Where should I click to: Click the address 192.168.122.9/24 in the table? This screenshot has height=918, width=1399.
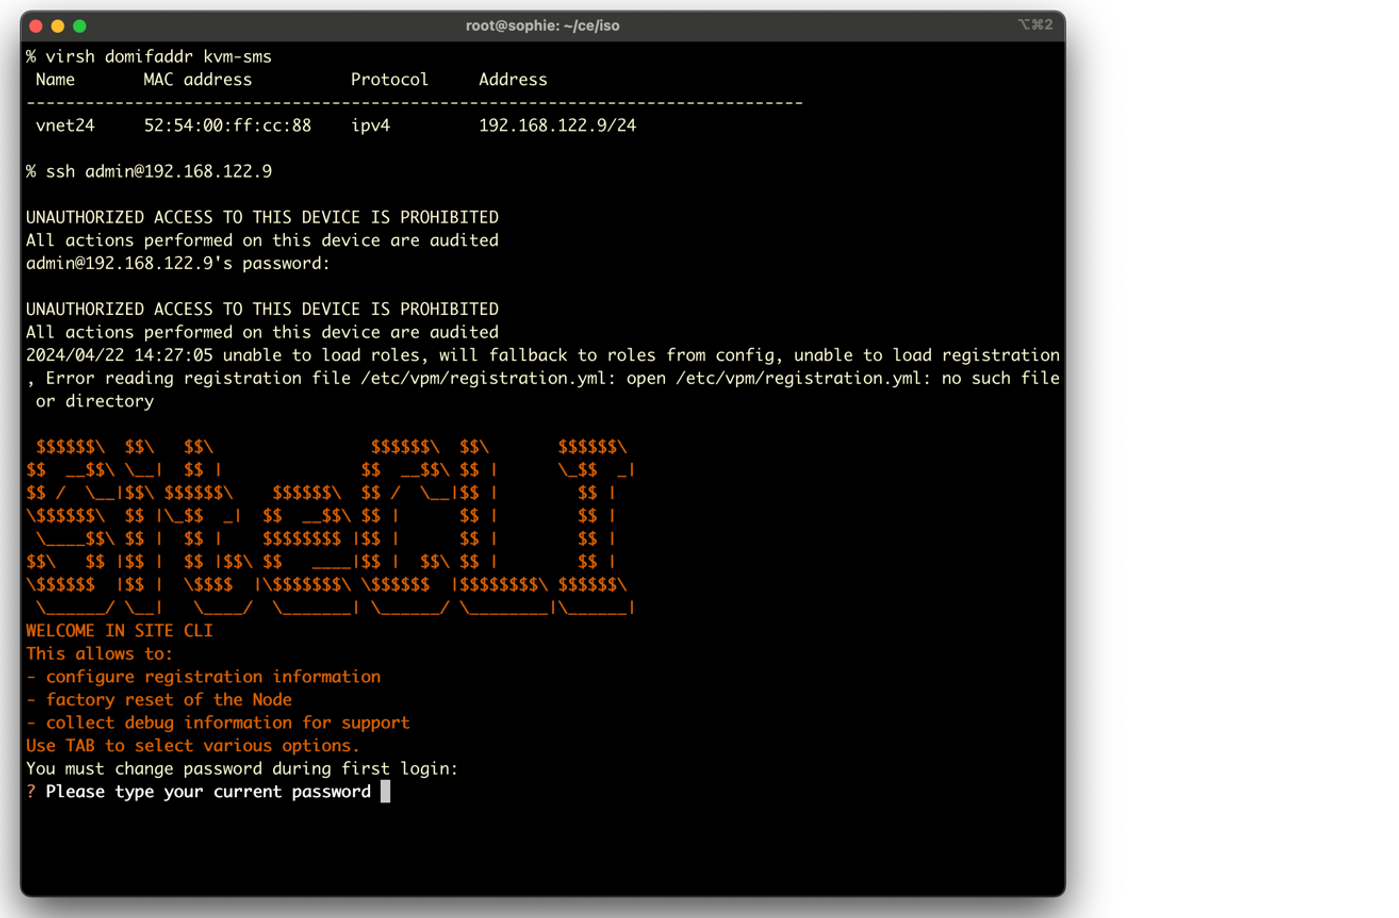tap(557, 126)
